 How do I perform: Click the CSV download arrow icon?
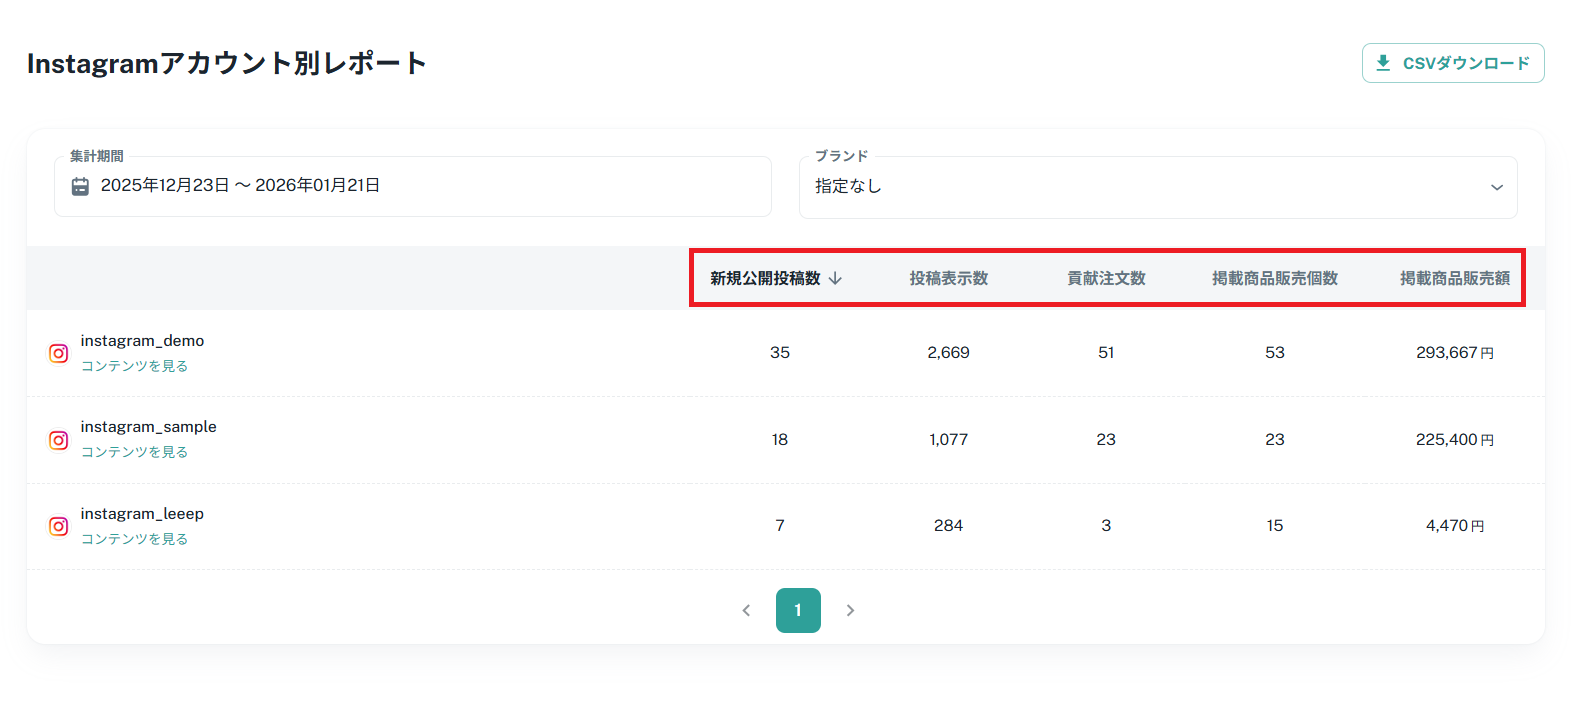[x=1383, y=63]
